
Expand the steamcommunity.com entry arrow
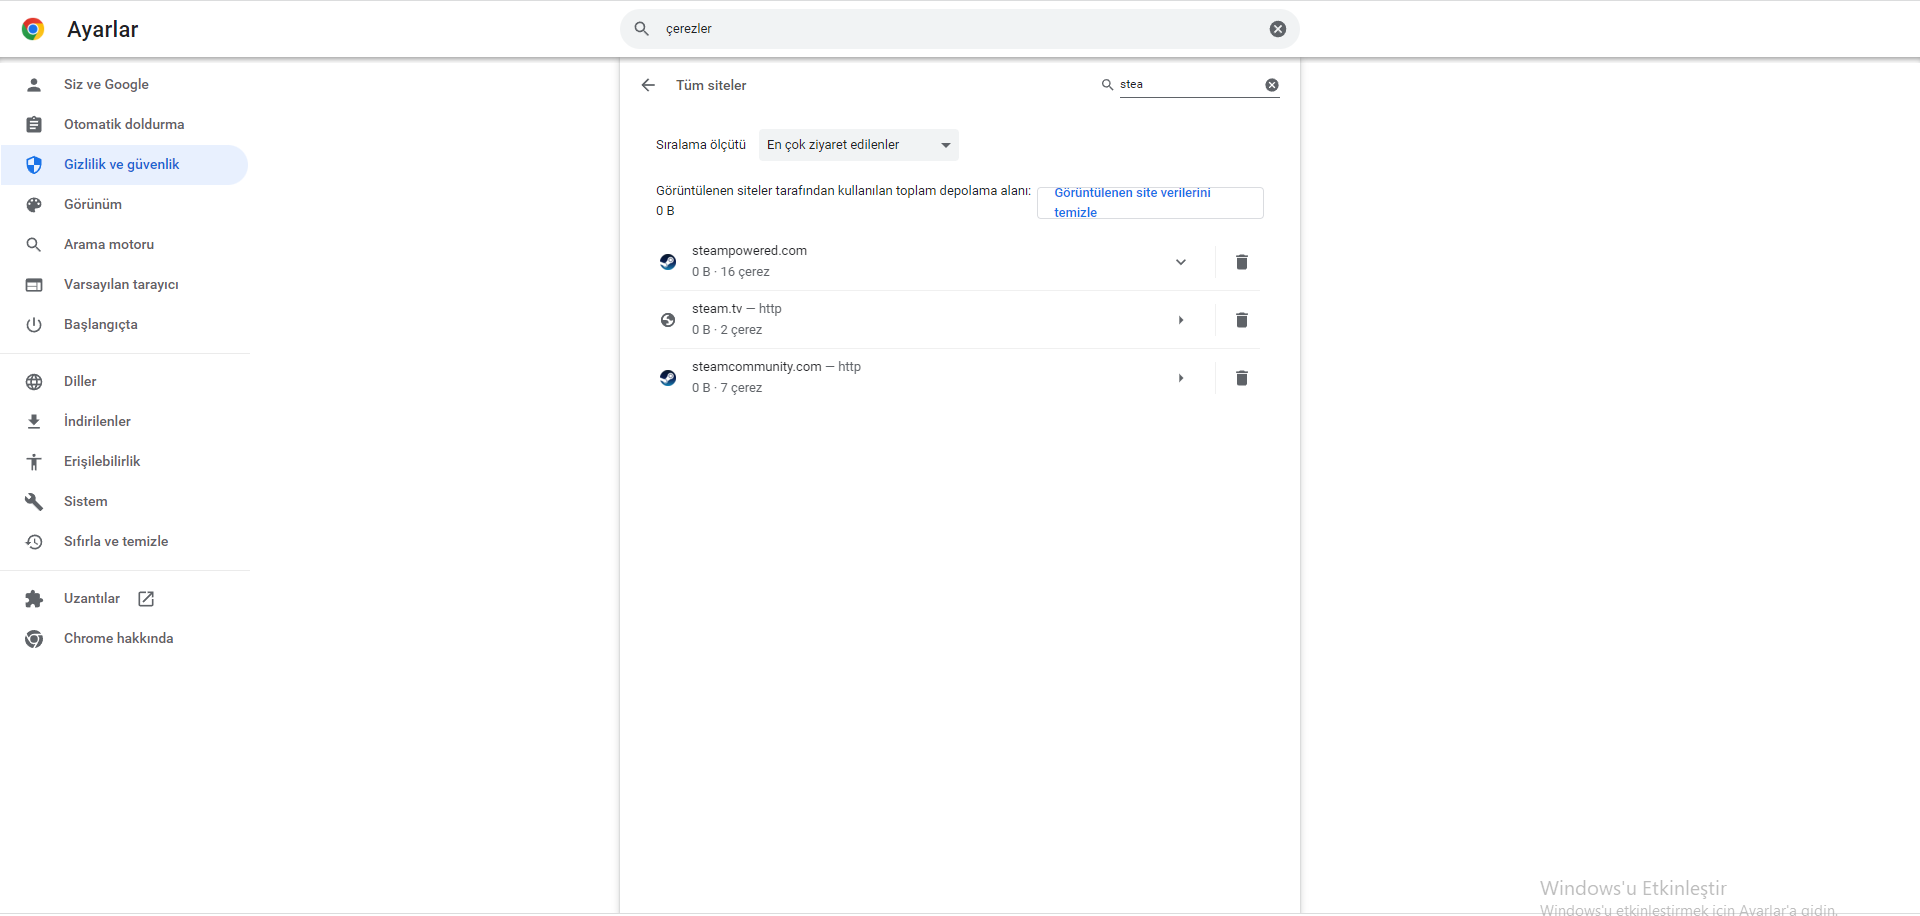[x=1180, y=378]
